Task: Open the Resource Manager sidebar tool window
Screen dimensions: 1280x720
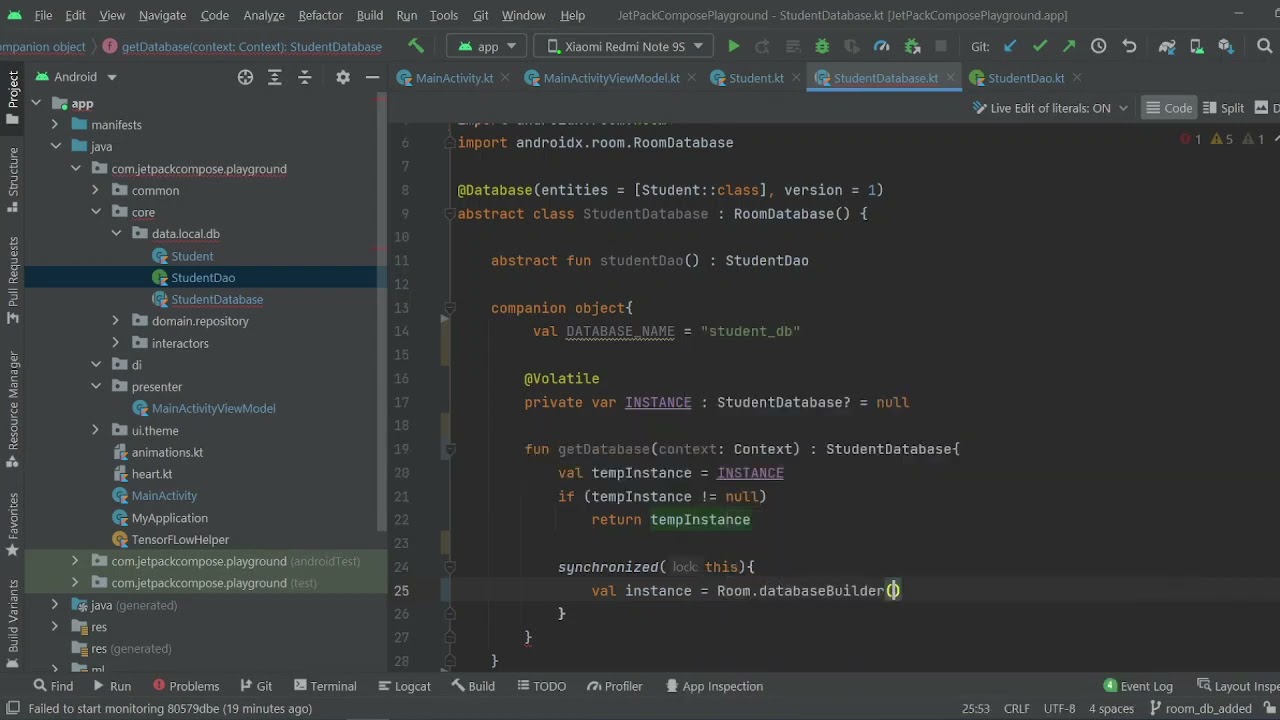Action: (x=13, y=409)
